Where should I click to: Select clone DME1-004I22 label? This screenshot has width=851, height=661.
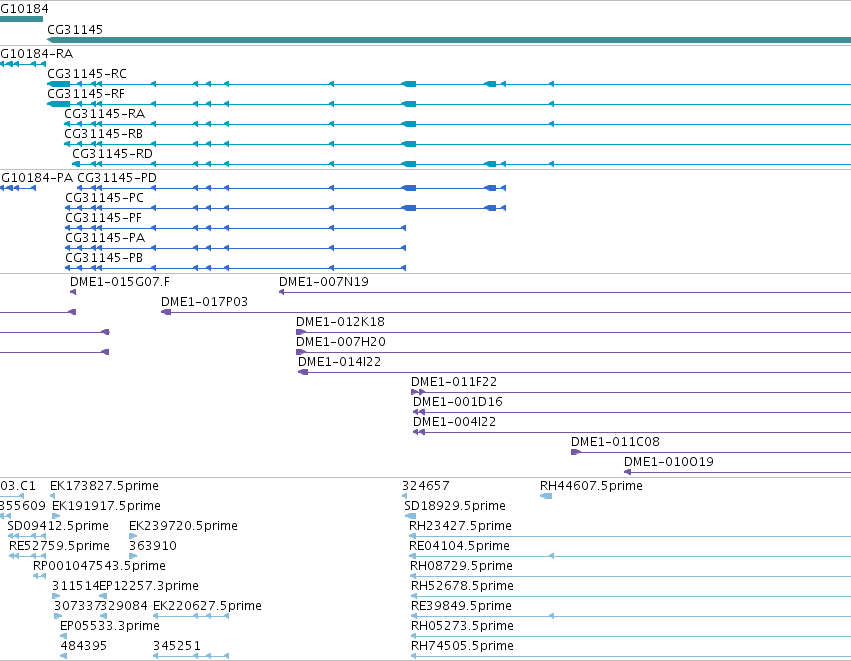455,423
